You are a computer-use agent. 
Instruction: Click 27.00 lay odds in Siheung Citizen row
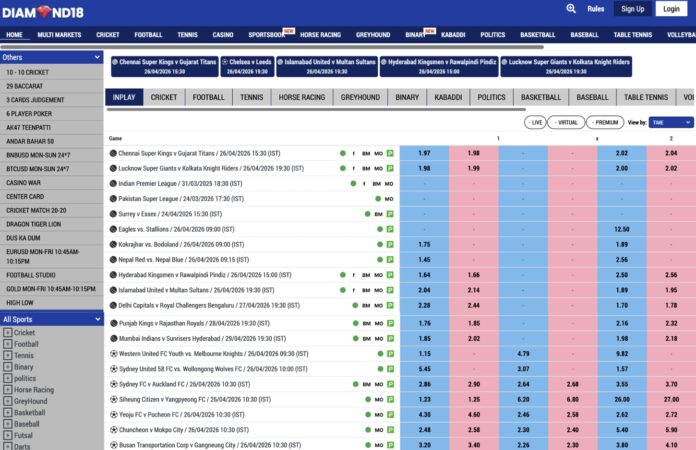(671, 399)
